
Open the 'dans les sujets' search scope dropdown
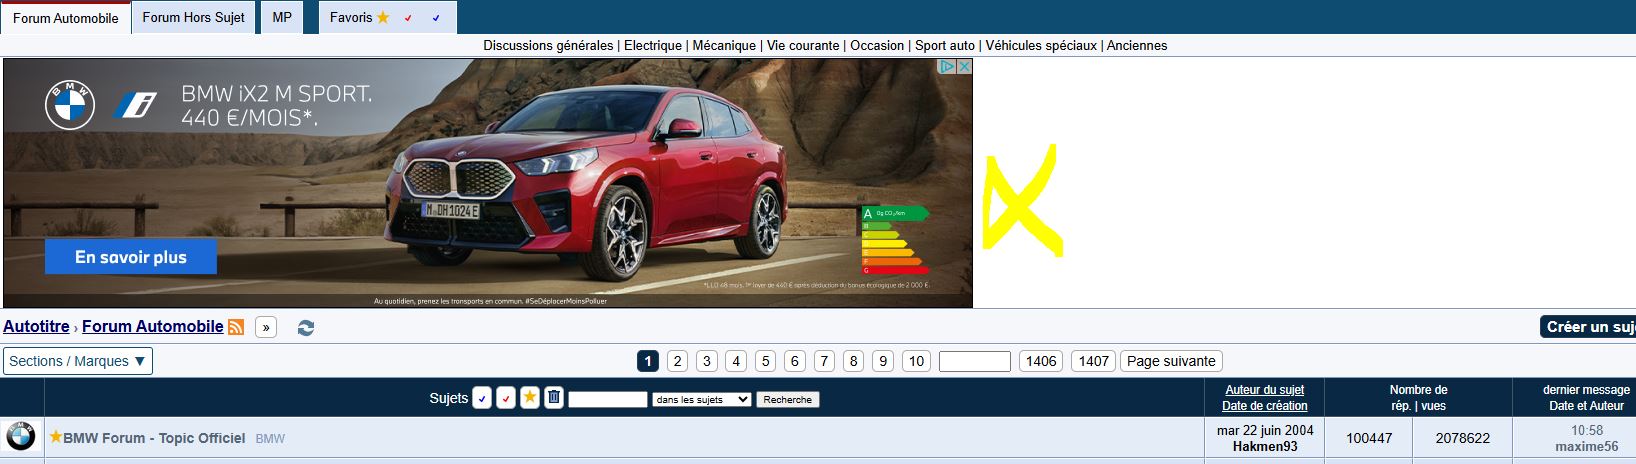[701, 399]
